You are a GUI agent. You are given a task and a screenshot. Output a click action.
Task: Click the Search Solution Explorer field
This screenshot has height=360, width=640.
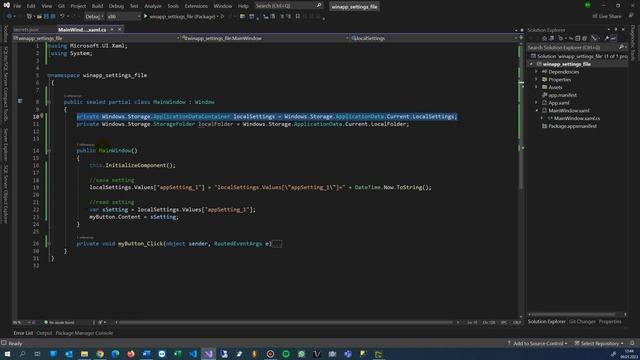pos(573,47)
